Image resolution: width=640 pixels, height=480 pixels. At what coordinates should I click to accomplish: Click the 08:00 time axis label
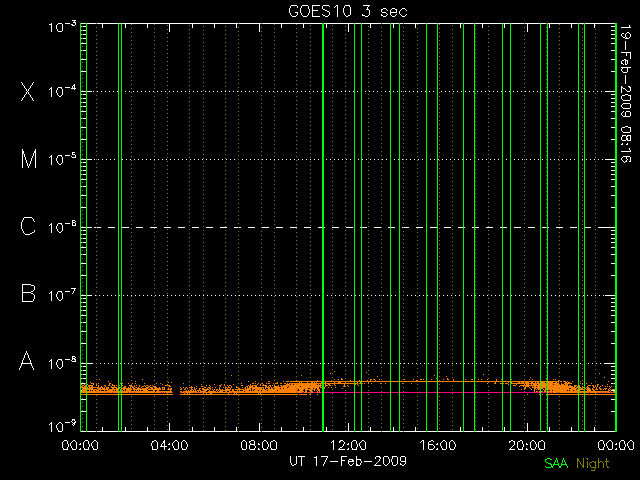[259, 445]
